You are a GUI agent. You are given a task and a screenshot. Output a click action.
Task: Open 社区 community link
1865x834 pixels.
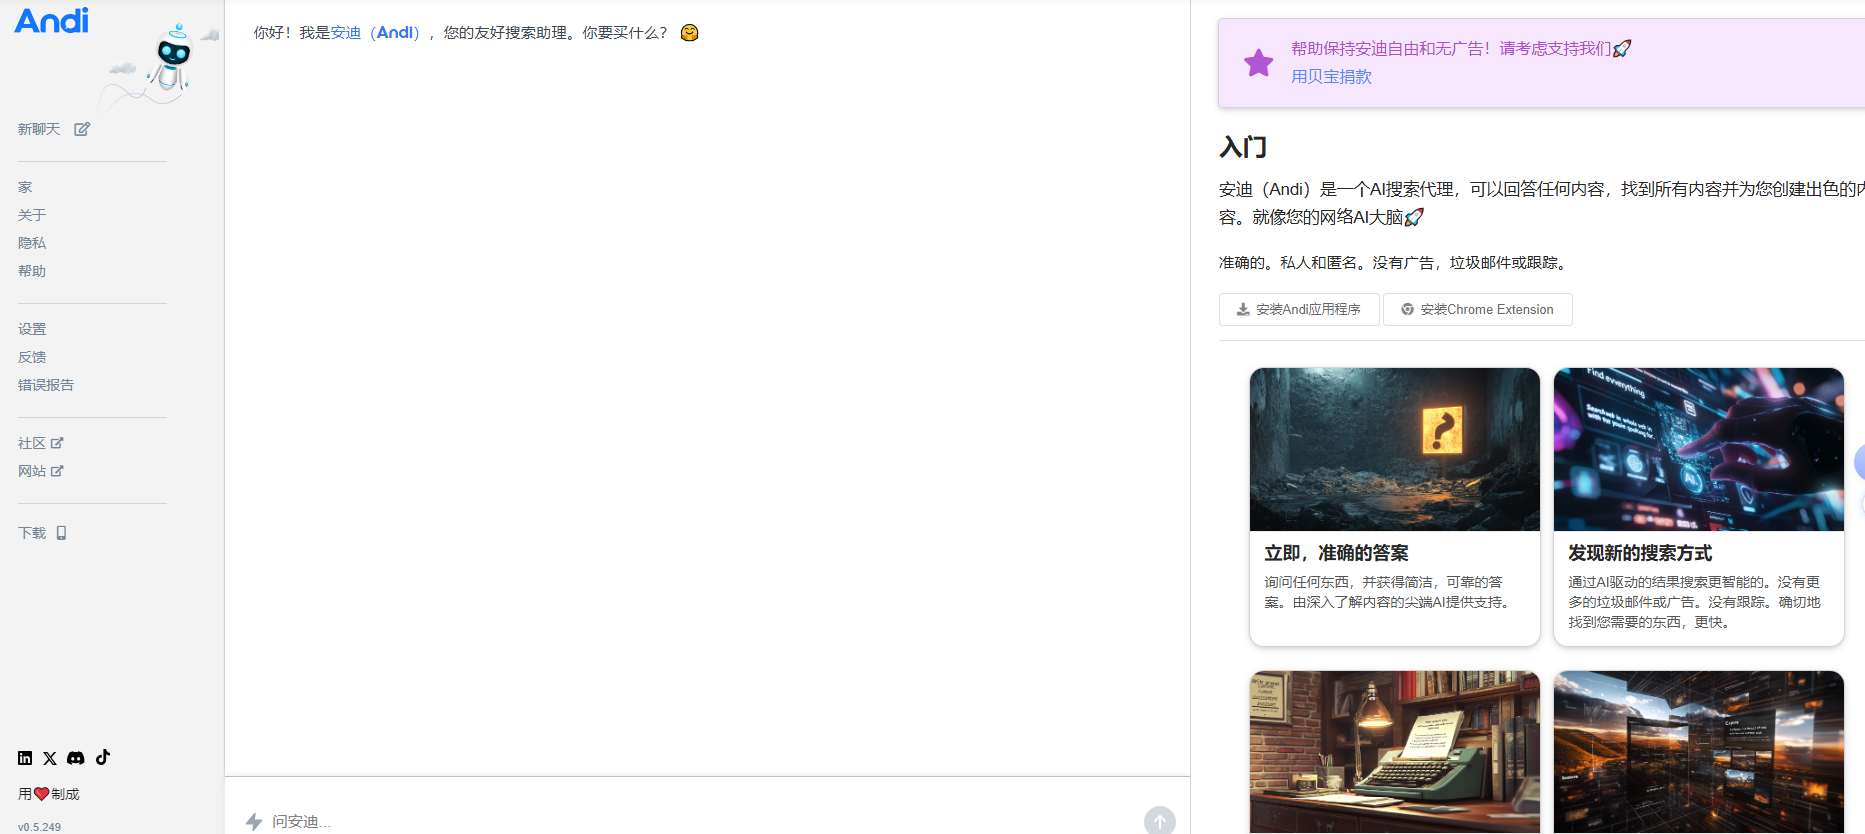32,443
